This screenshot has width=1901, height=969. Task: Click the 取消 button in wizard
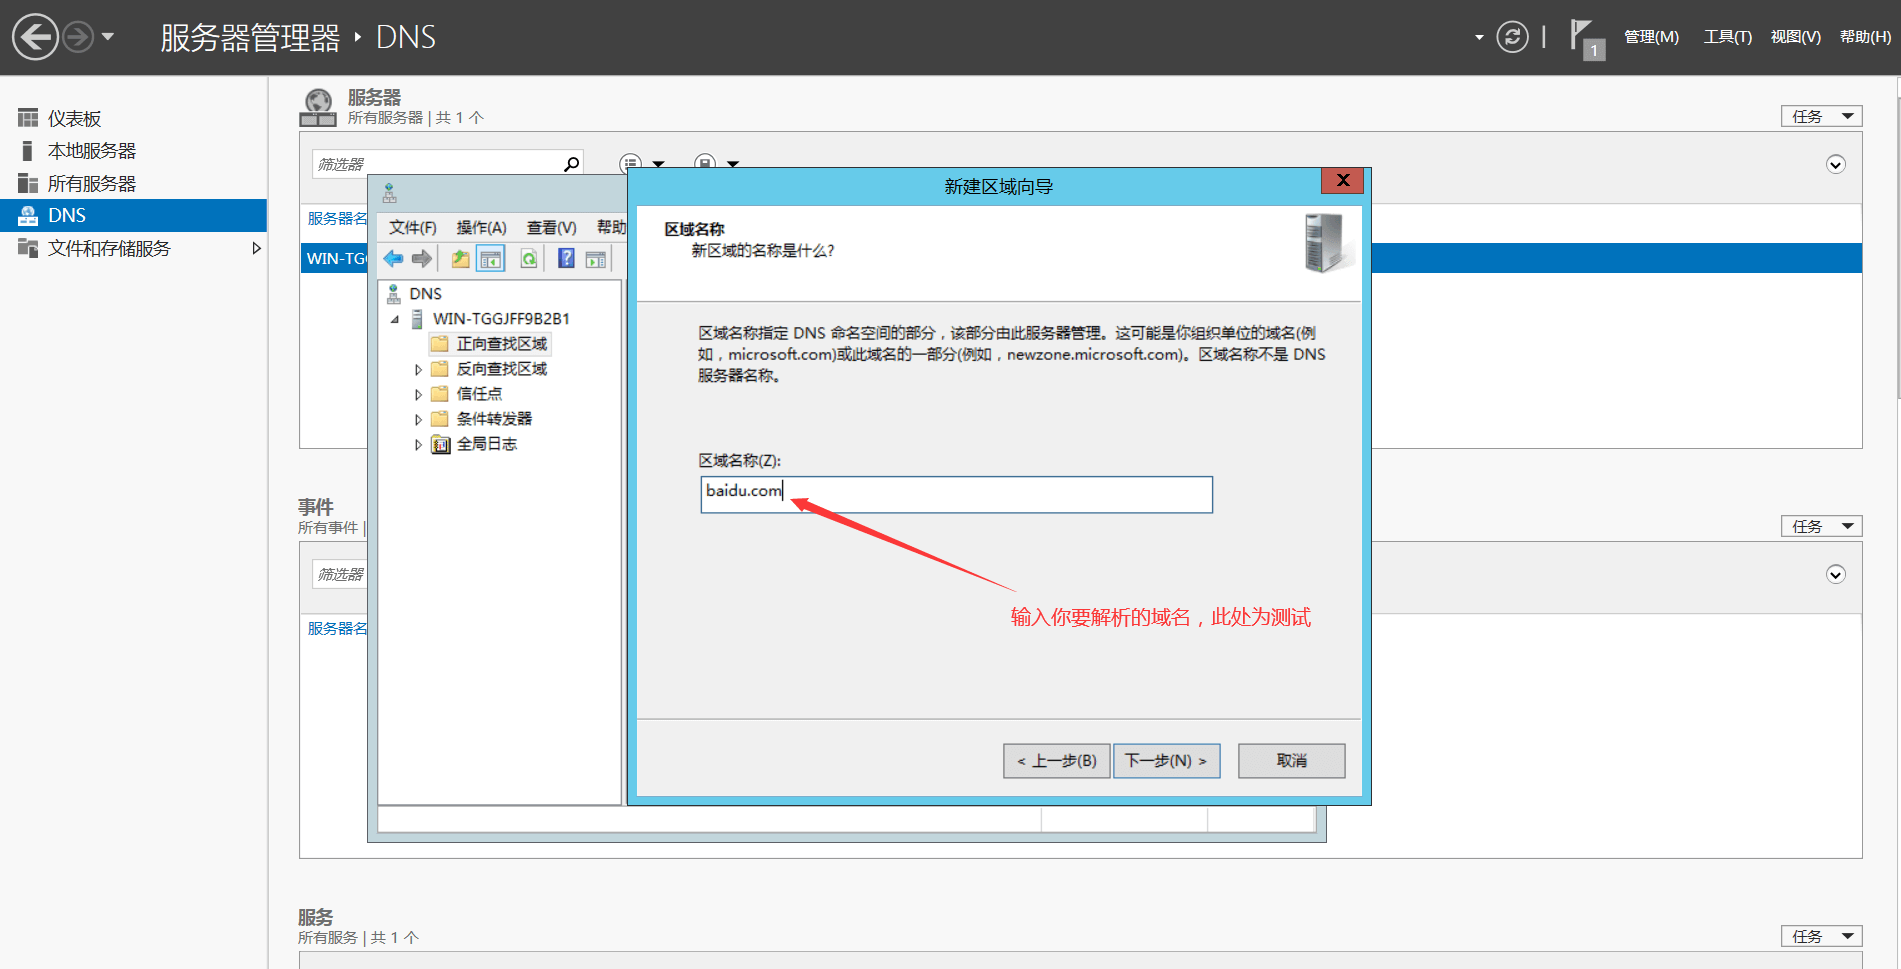click(x=1291, y=761)
